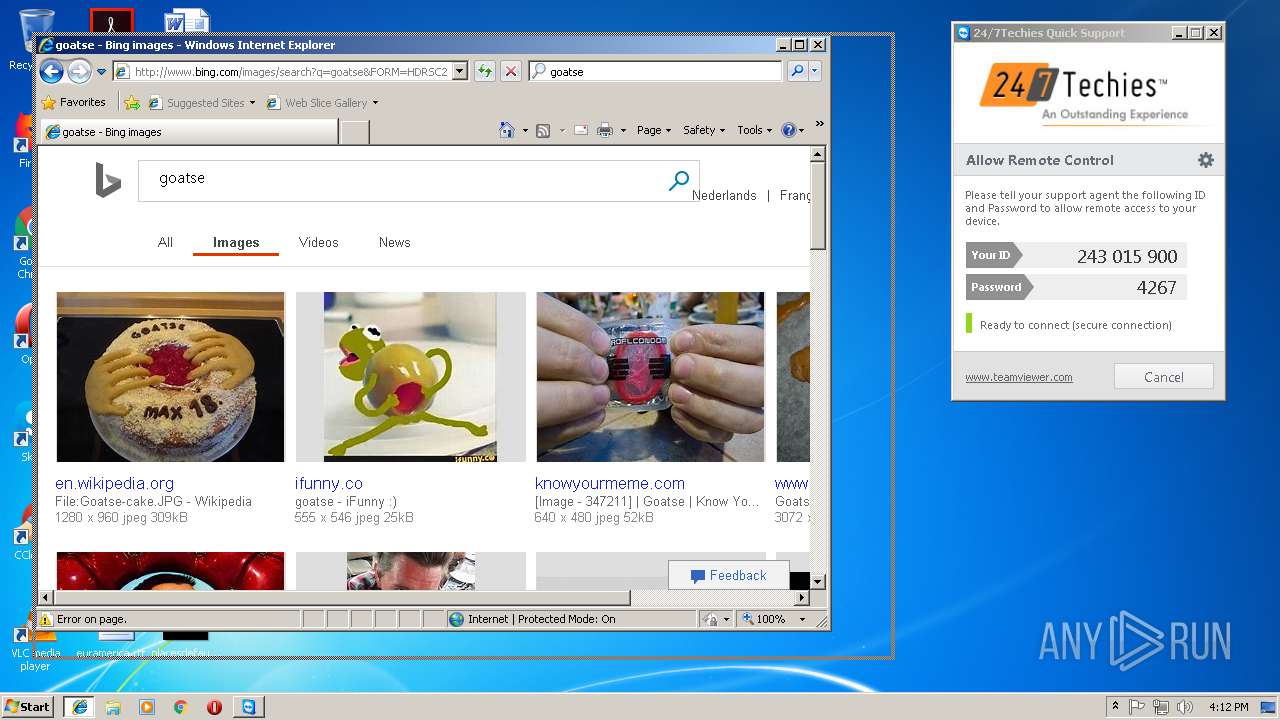Open the www.teamviewer.com link
Image resolution: width=1280 pixels, height=720 pixels.
click(1018, 377)
